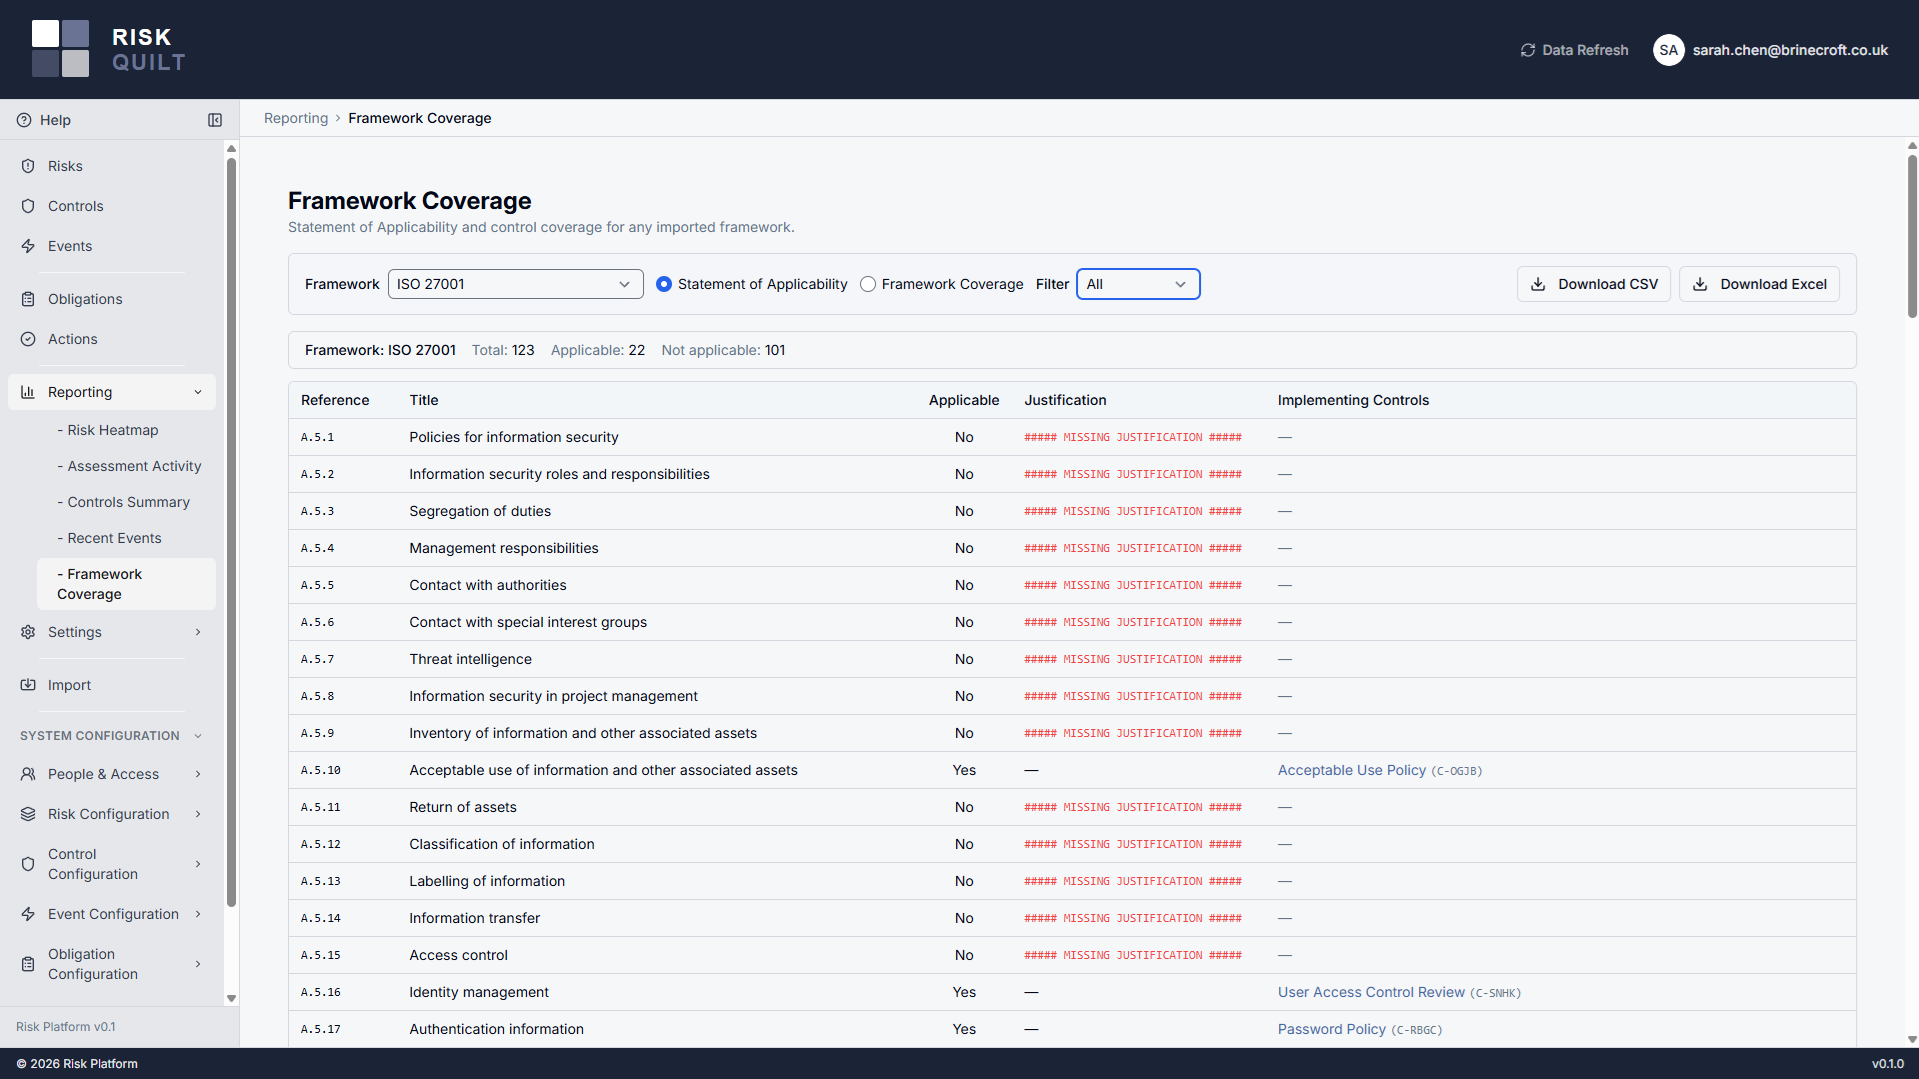
Task: Click the Help question-mark icon
Action: (24, 120)
